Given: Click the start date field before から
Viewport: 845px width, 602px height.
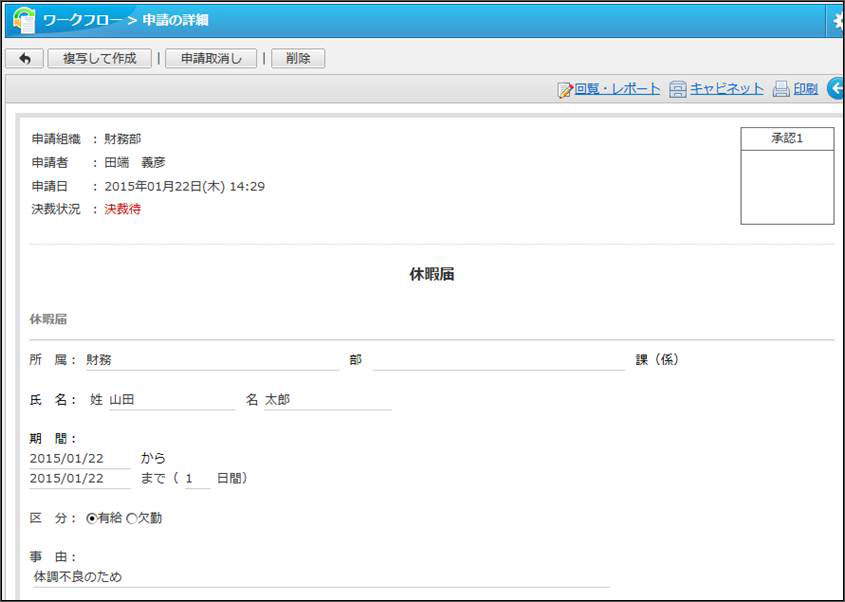Looking at the screenshot, I should (x=80, y=458).
